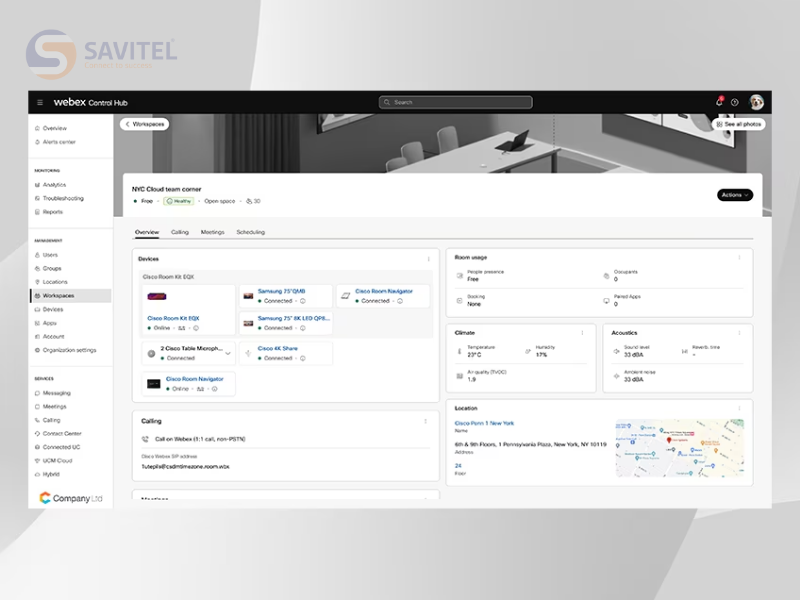Screen dimensions: 800x600
Task: Switch to the Calling tab
Action: pos(180,232)
